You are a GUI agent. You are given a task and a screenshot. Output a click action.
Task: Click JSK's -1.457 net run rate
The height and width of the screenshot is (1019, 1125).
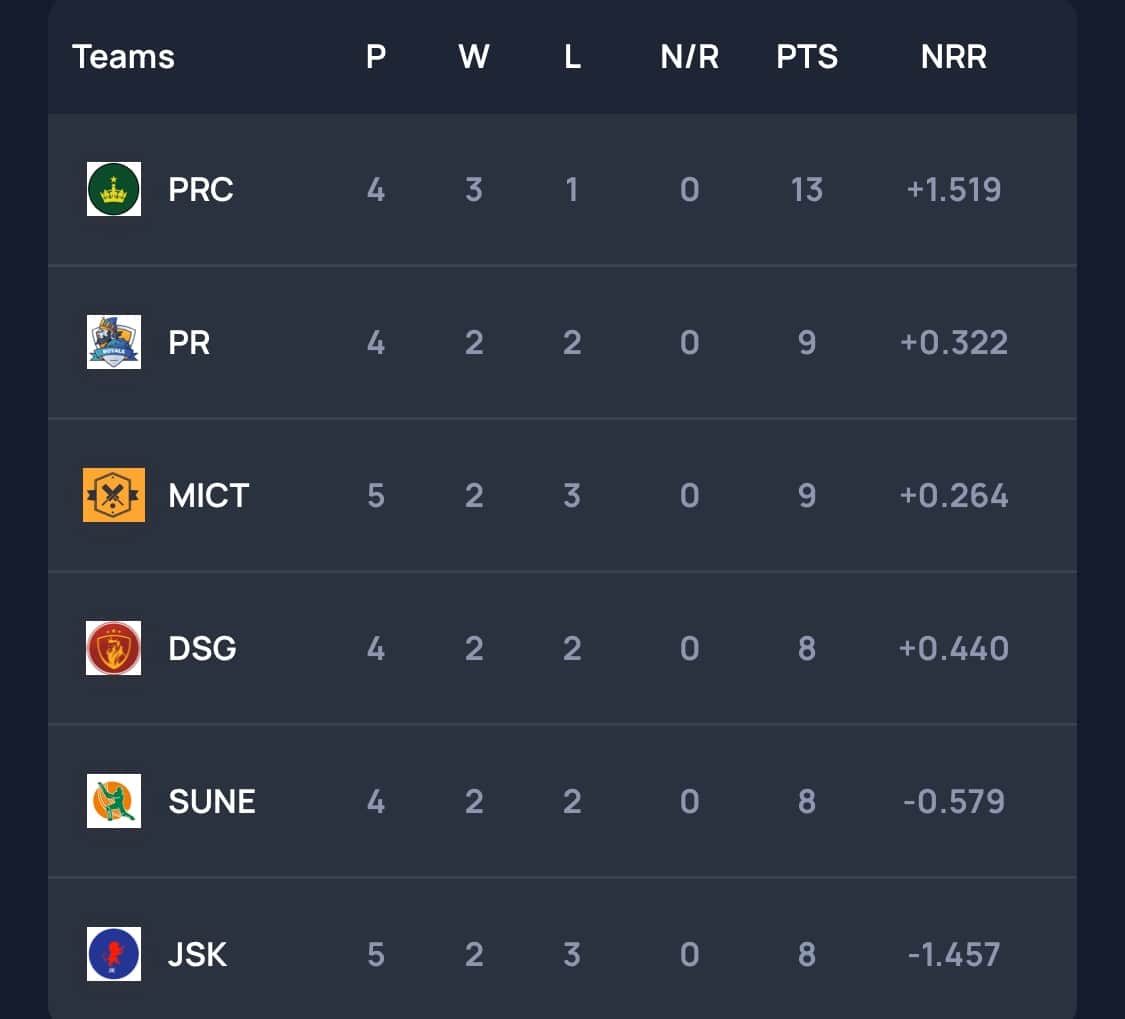tap(954, 954)
